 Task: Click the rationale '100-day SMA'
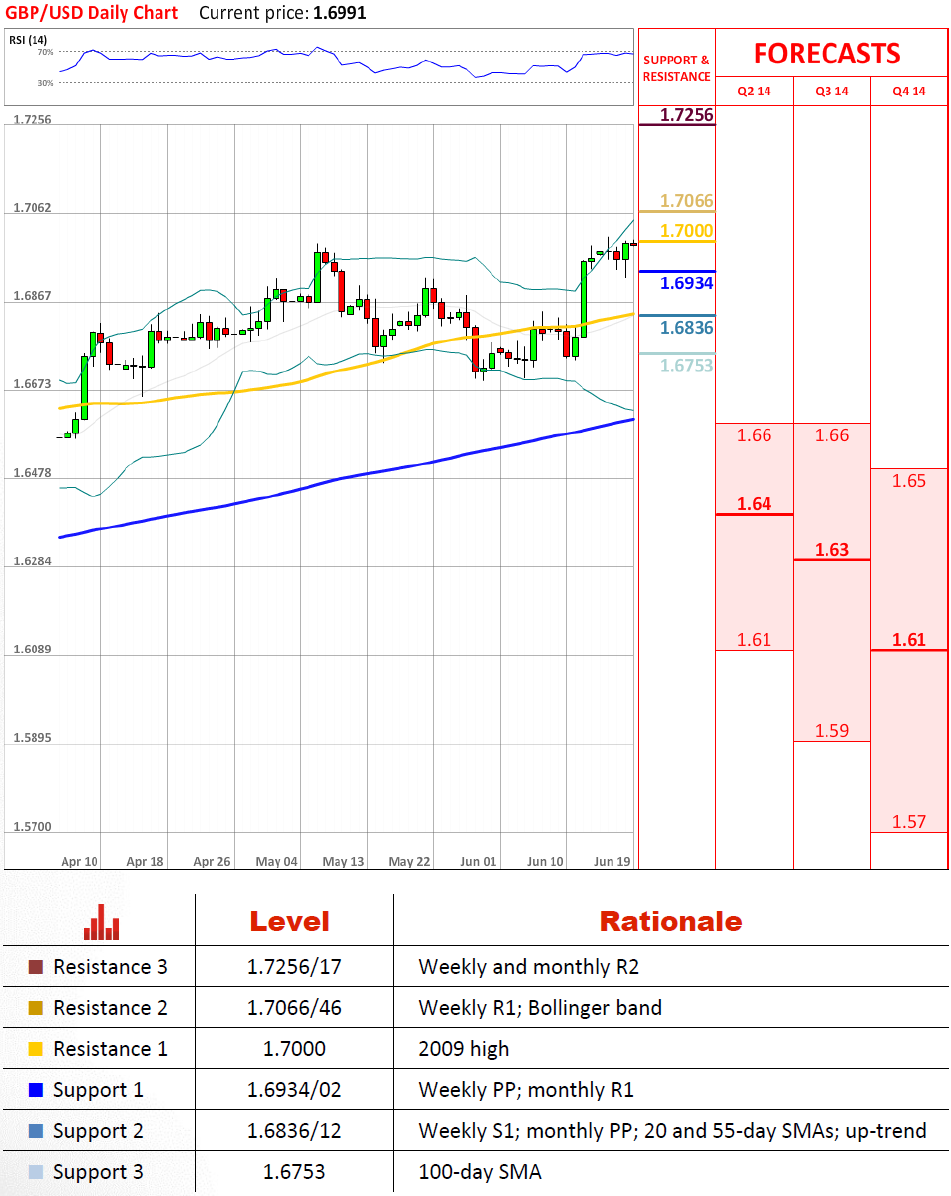[480, 1172]
